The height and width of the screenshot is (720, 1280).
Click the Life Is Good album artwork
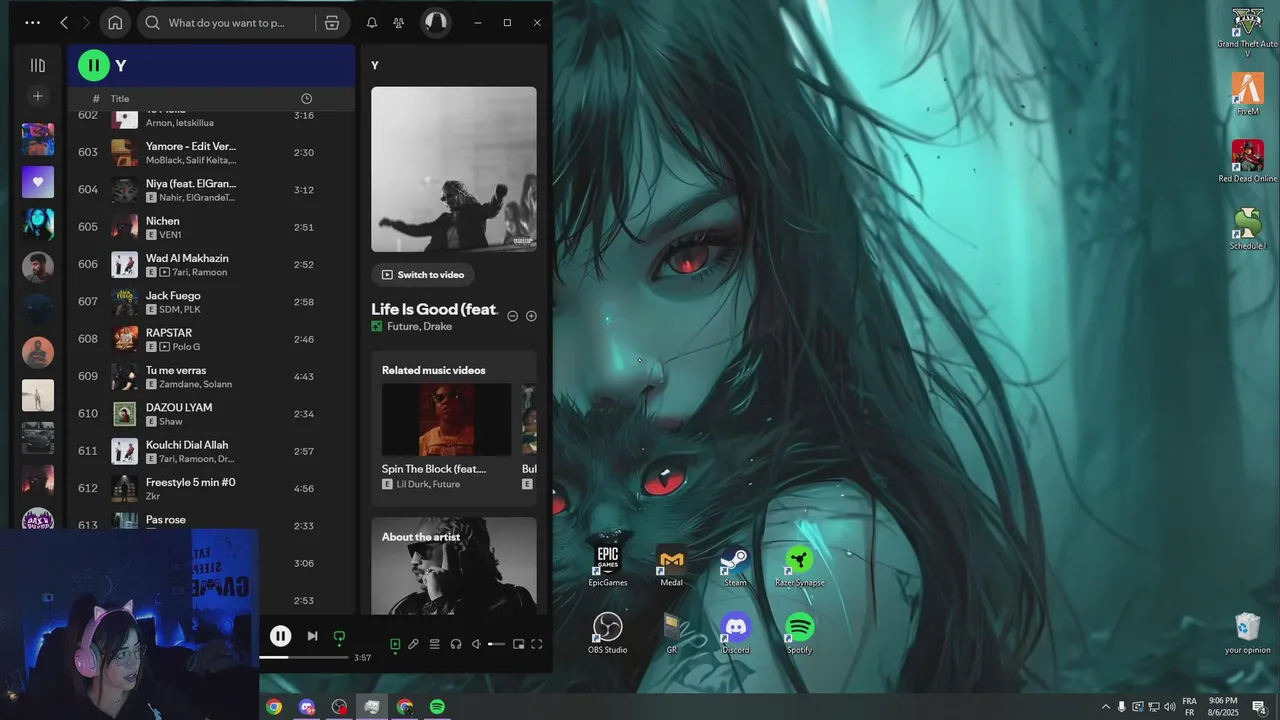point(454,169)
